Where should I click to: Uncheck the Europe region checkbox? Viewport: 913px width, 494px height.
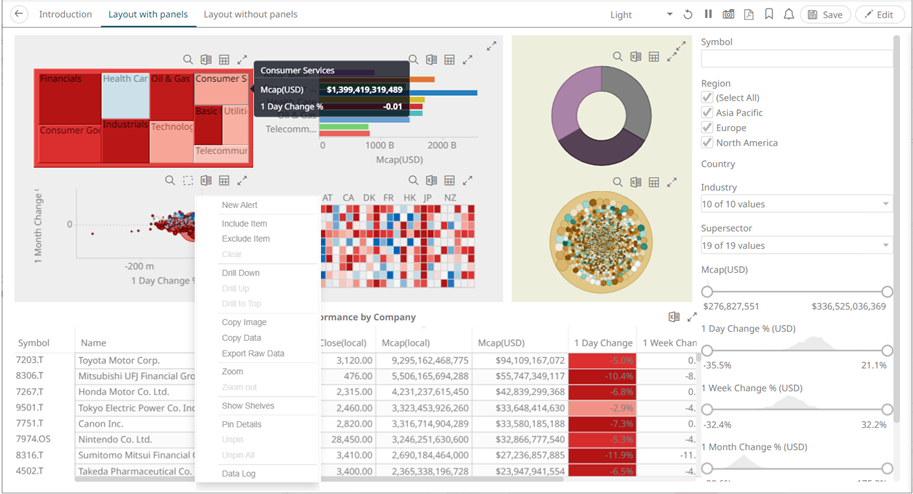click(708, 128)
